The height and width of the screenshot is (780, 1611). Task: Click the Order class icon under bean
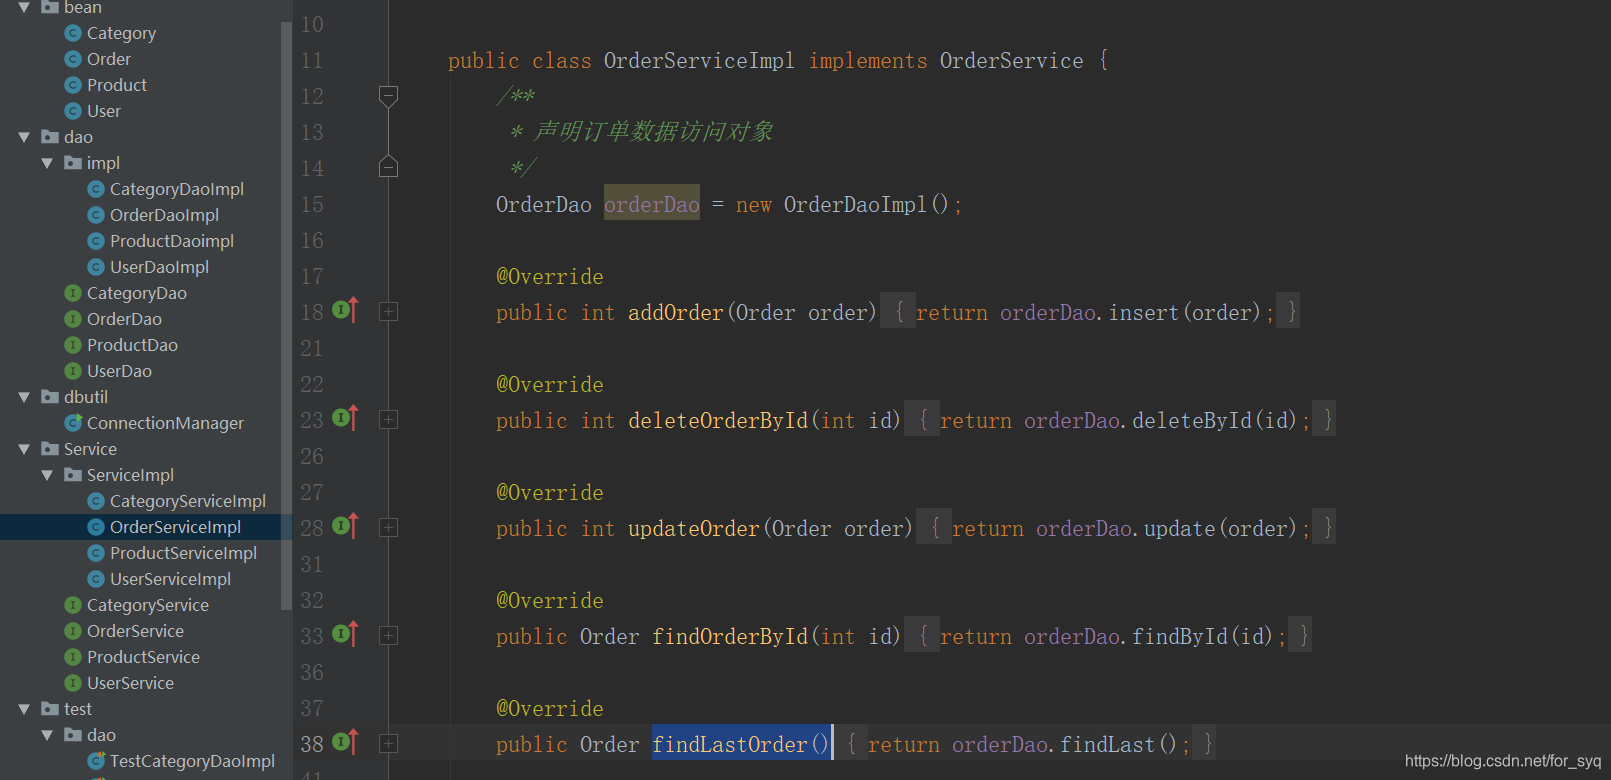pos(73,59)
